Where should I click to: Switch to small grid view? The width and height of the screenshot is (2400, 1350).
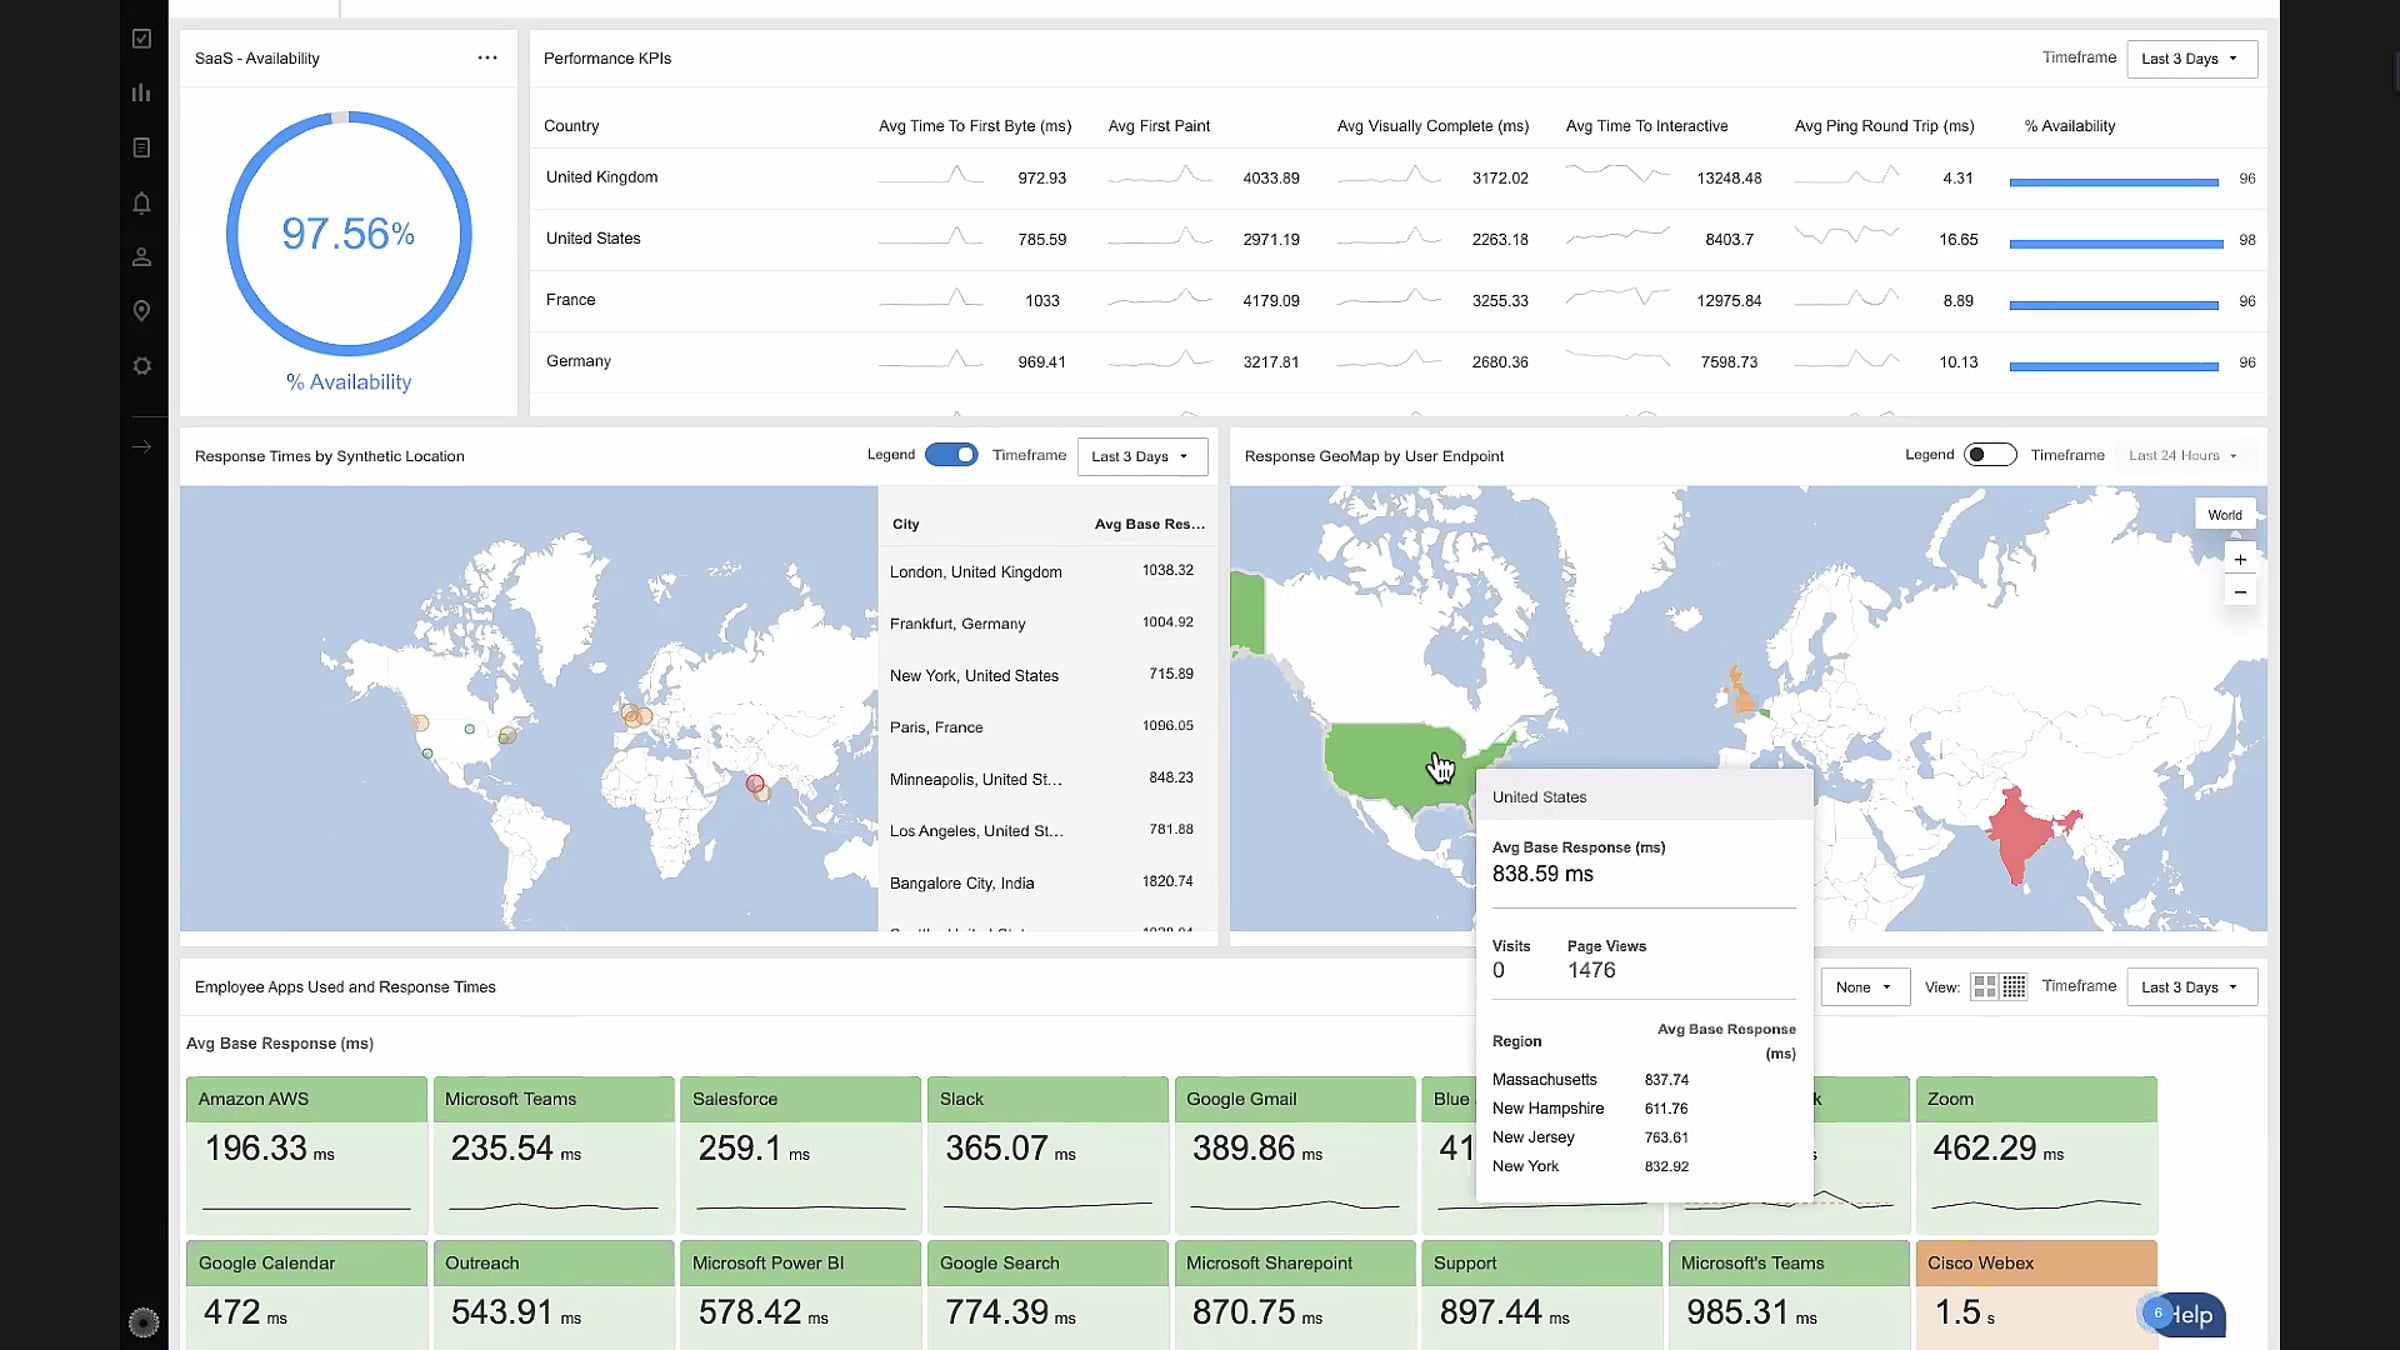(x=2014, y=987)
